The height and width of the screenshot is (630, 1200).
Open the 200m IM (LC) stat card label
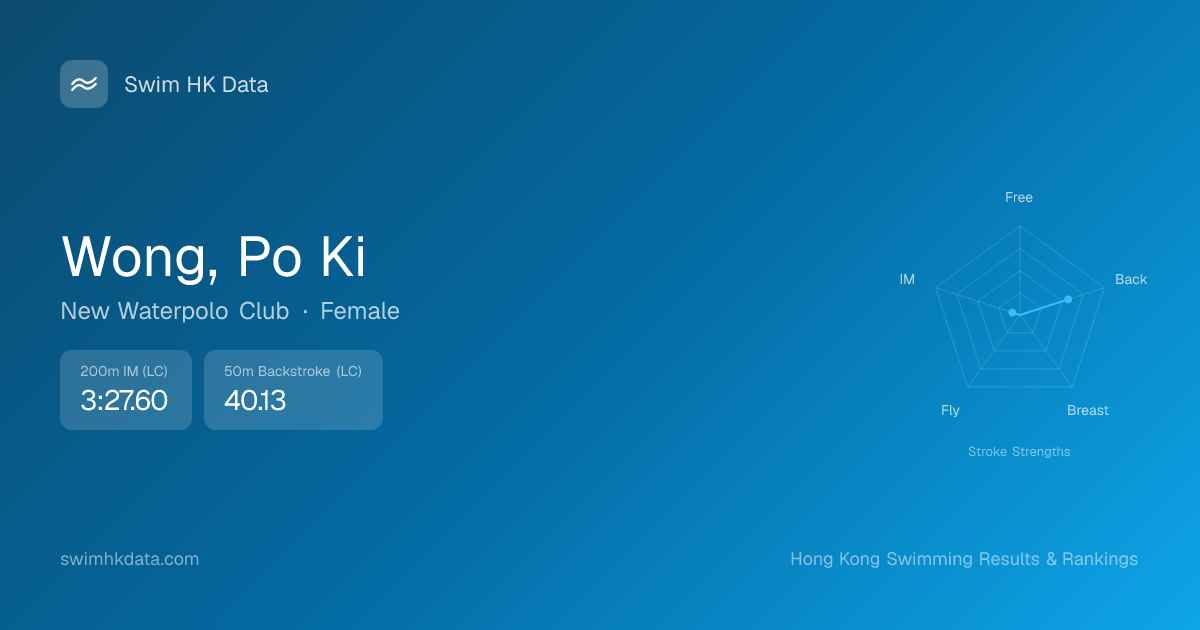[124, 371]
